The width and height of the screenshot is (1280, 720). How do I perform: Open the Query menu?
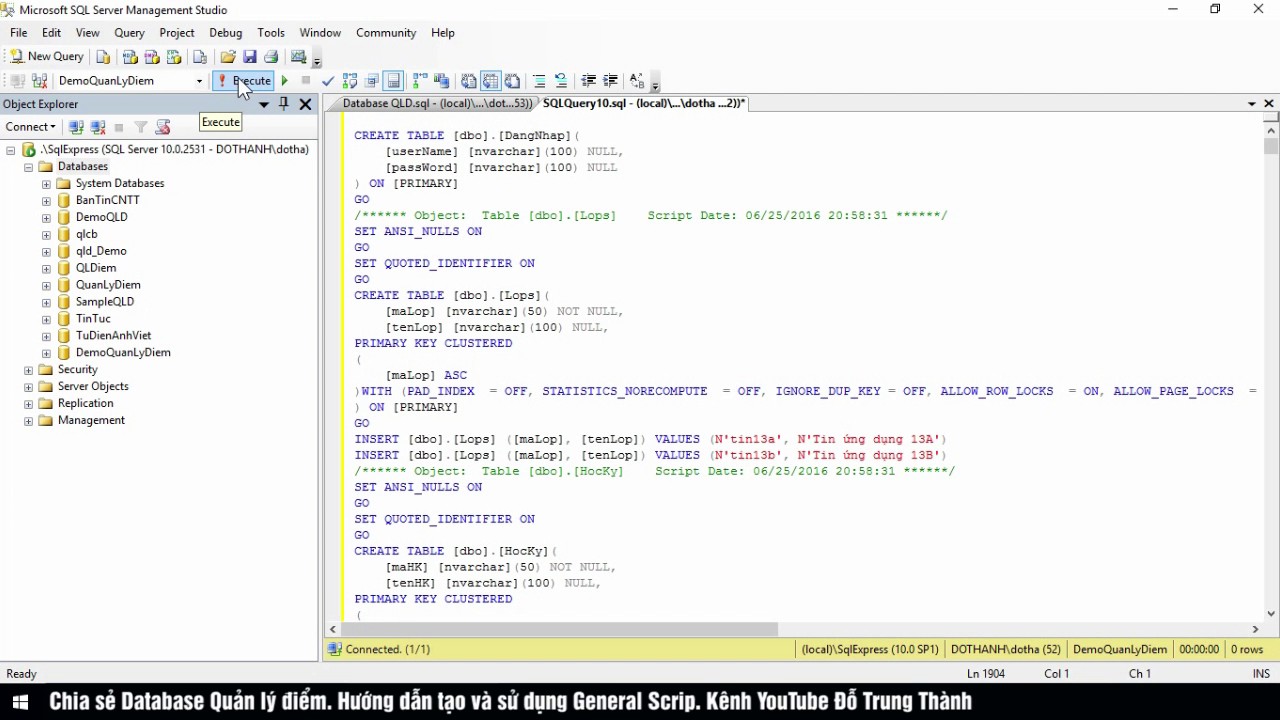click(129, 33)
